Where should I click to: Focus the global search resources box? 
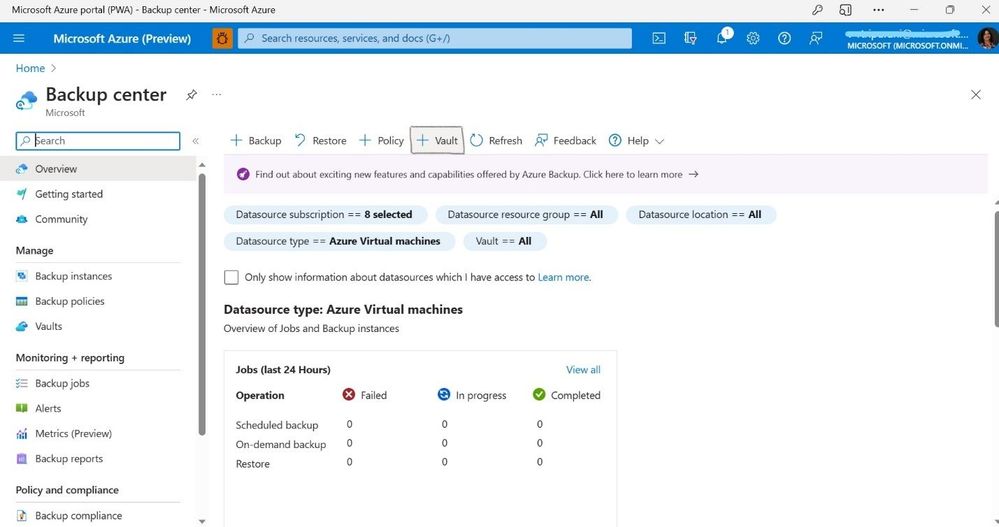pos(435,38)
